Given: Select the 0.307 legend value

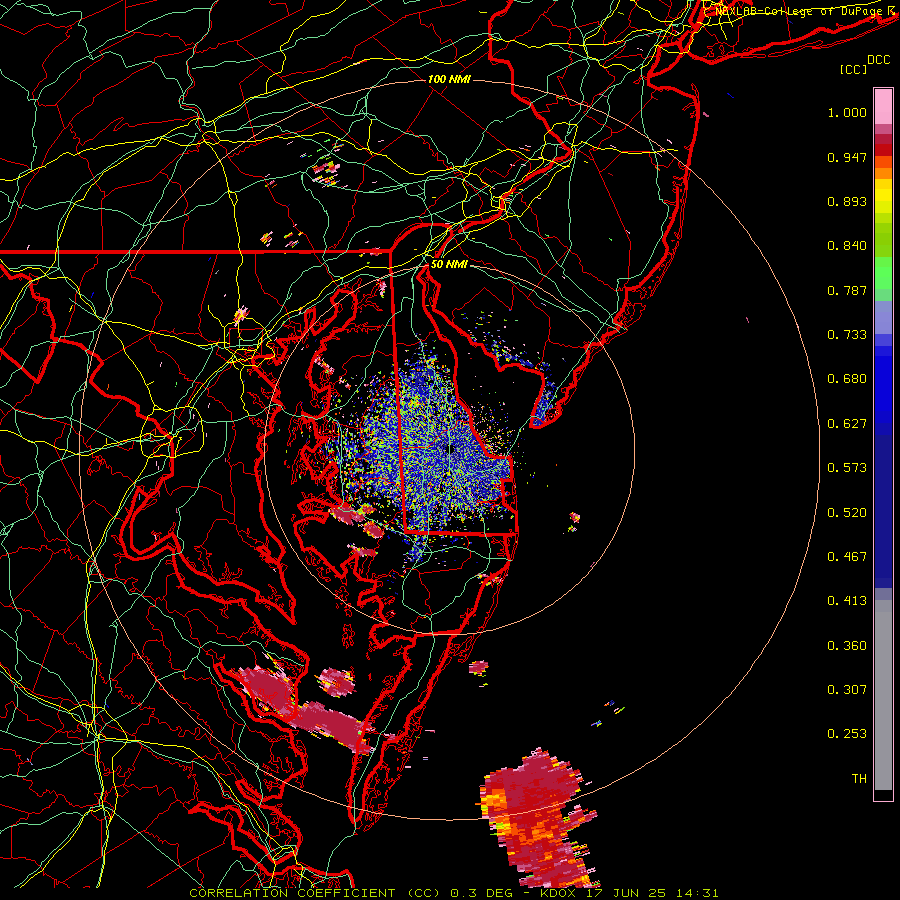Looking at the screenshot, I should pos(847,689).
